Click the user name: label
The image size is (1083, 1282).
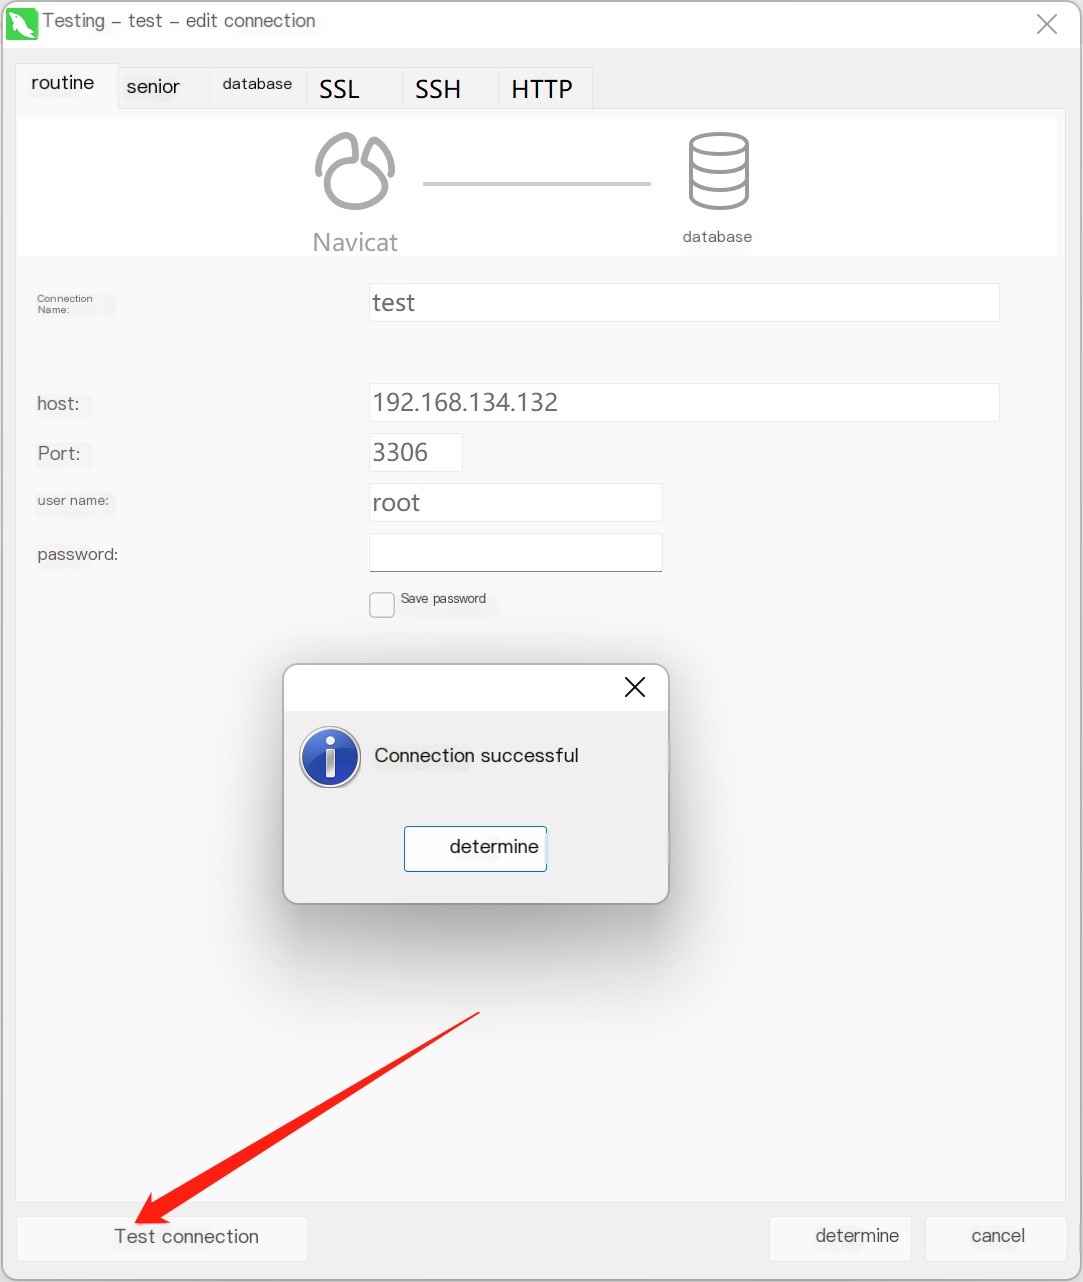pos(73,501)
